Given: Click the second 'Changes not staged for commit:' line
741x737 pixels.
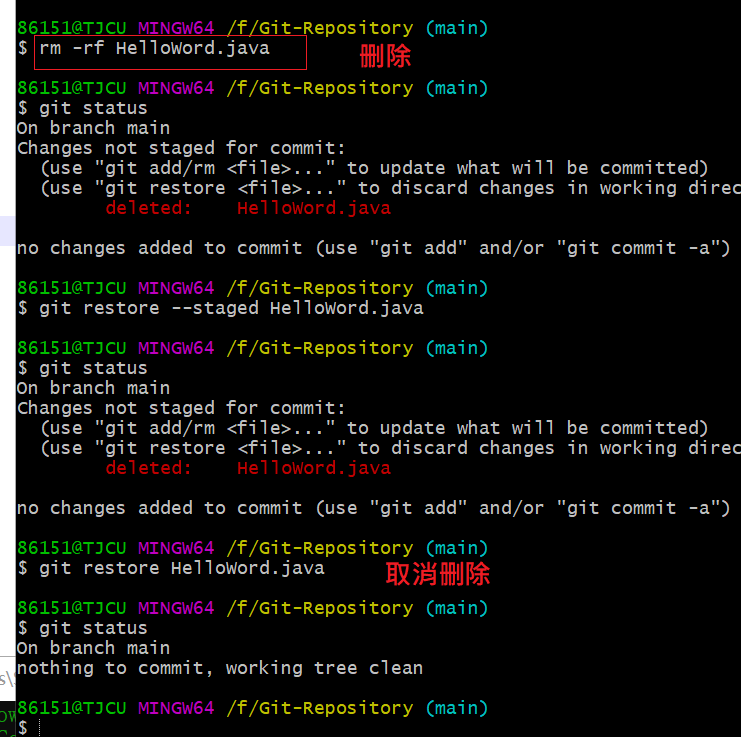Looking at the screenshot, I should coord(181,408).
